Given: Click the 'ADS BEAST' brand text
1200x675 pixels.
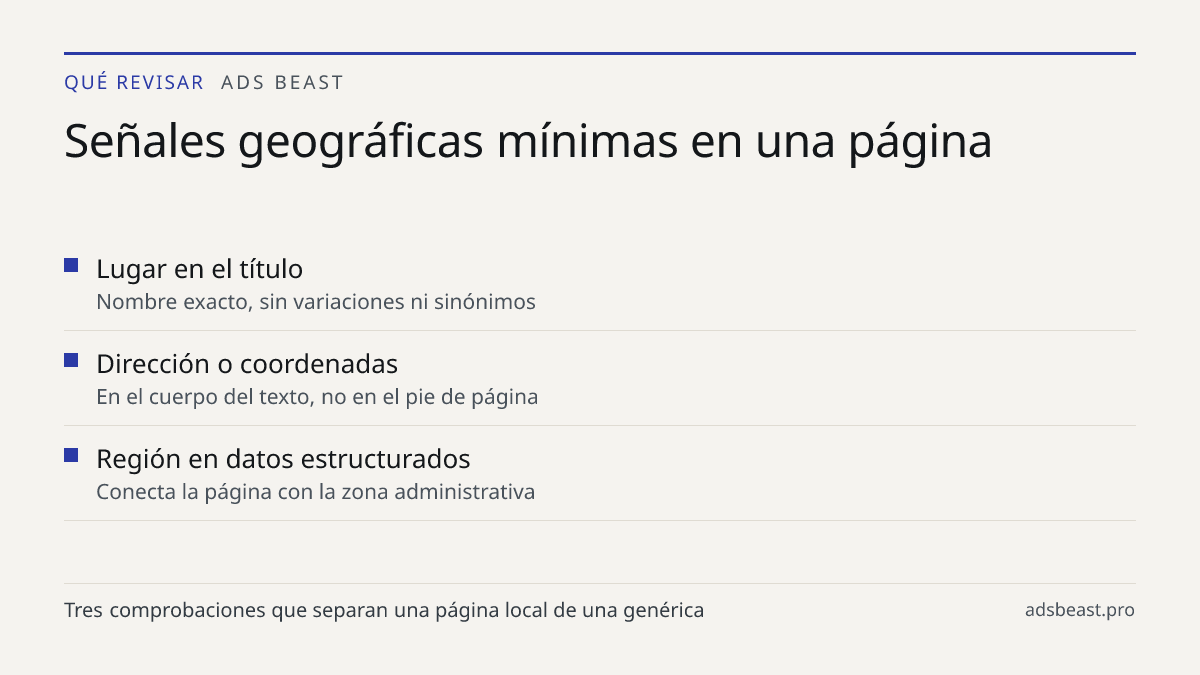Looking at the screenshot, I should click(282, 83).
